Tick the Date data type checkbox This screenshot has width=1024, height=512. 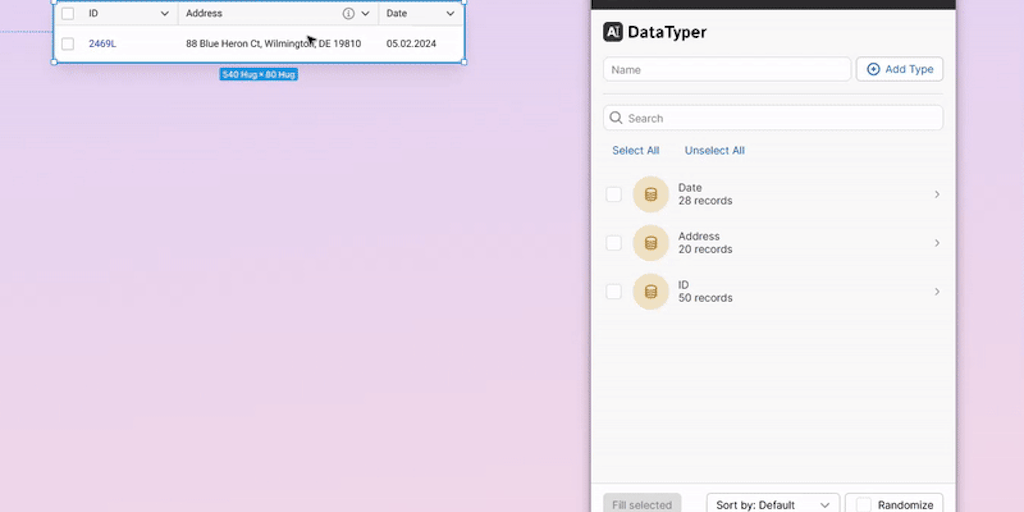[614, 194]
